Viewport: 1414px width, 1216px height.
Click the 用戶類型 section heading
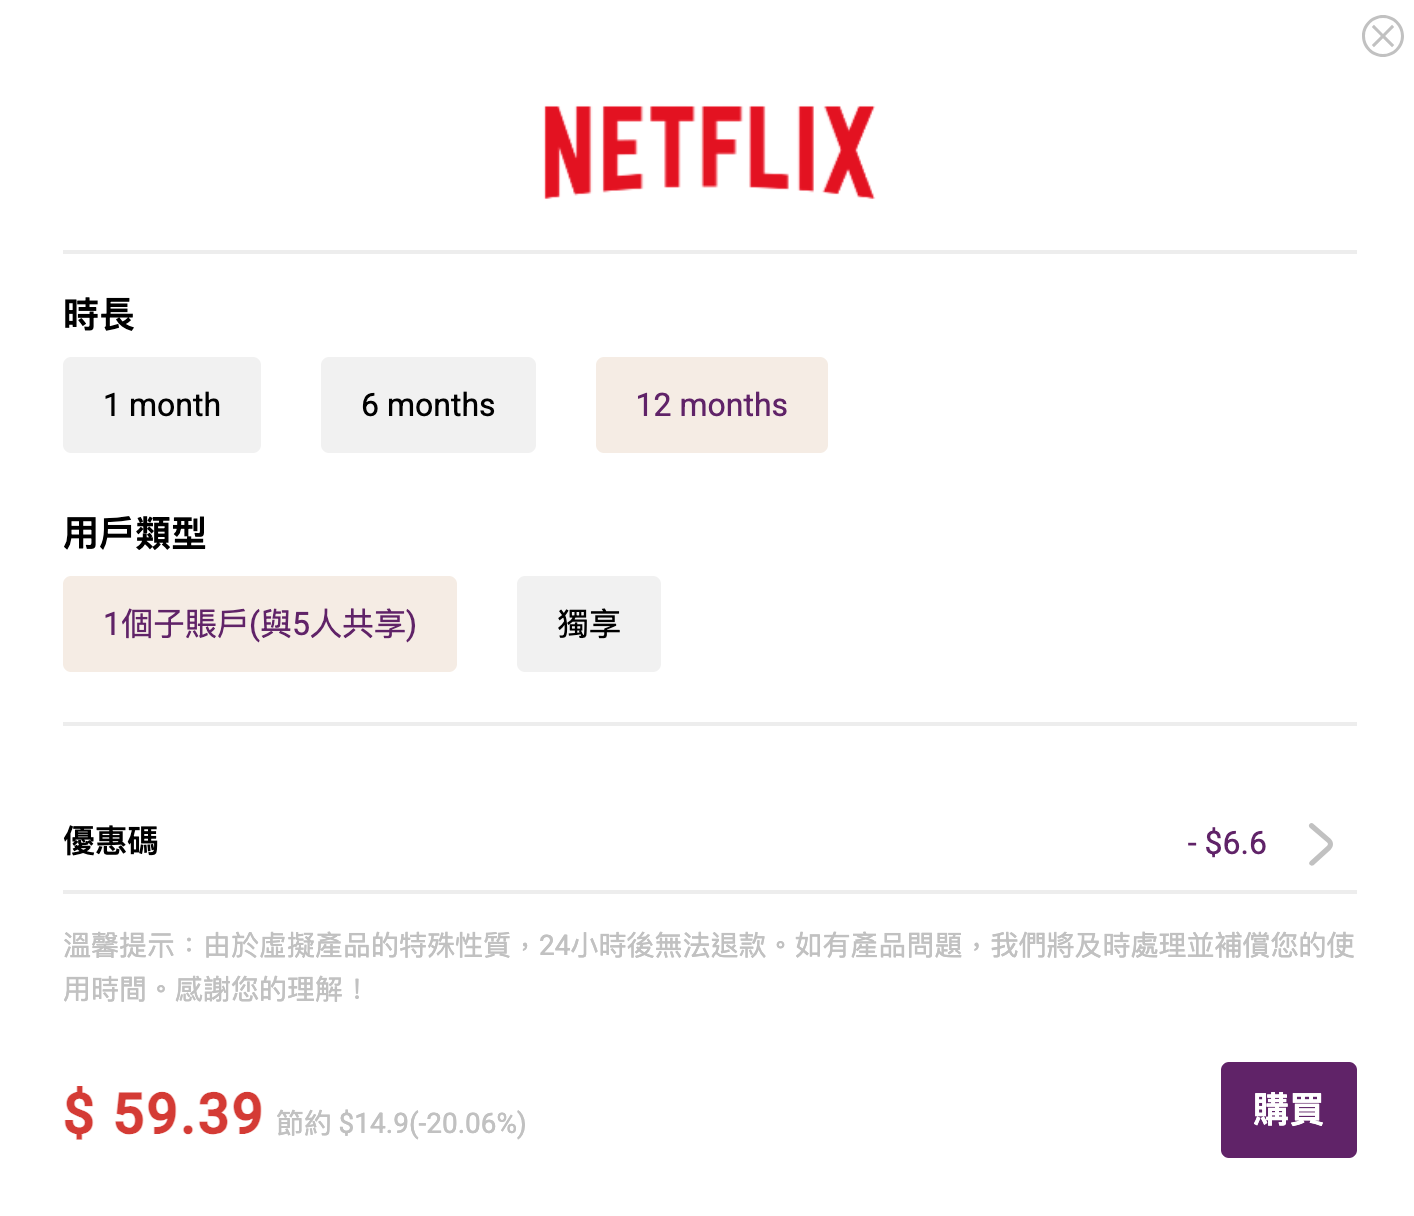tap(135, 533)
